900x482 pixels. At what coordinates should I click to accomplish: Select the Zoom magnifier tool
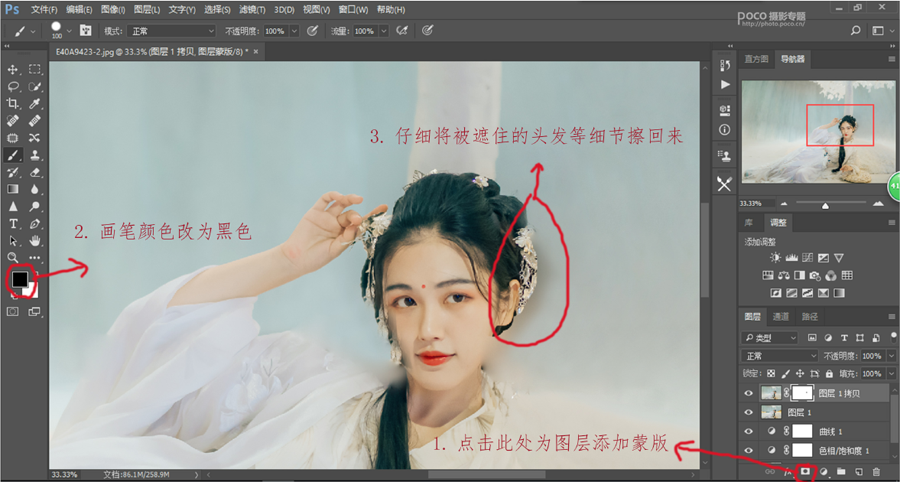click(13, 257)
